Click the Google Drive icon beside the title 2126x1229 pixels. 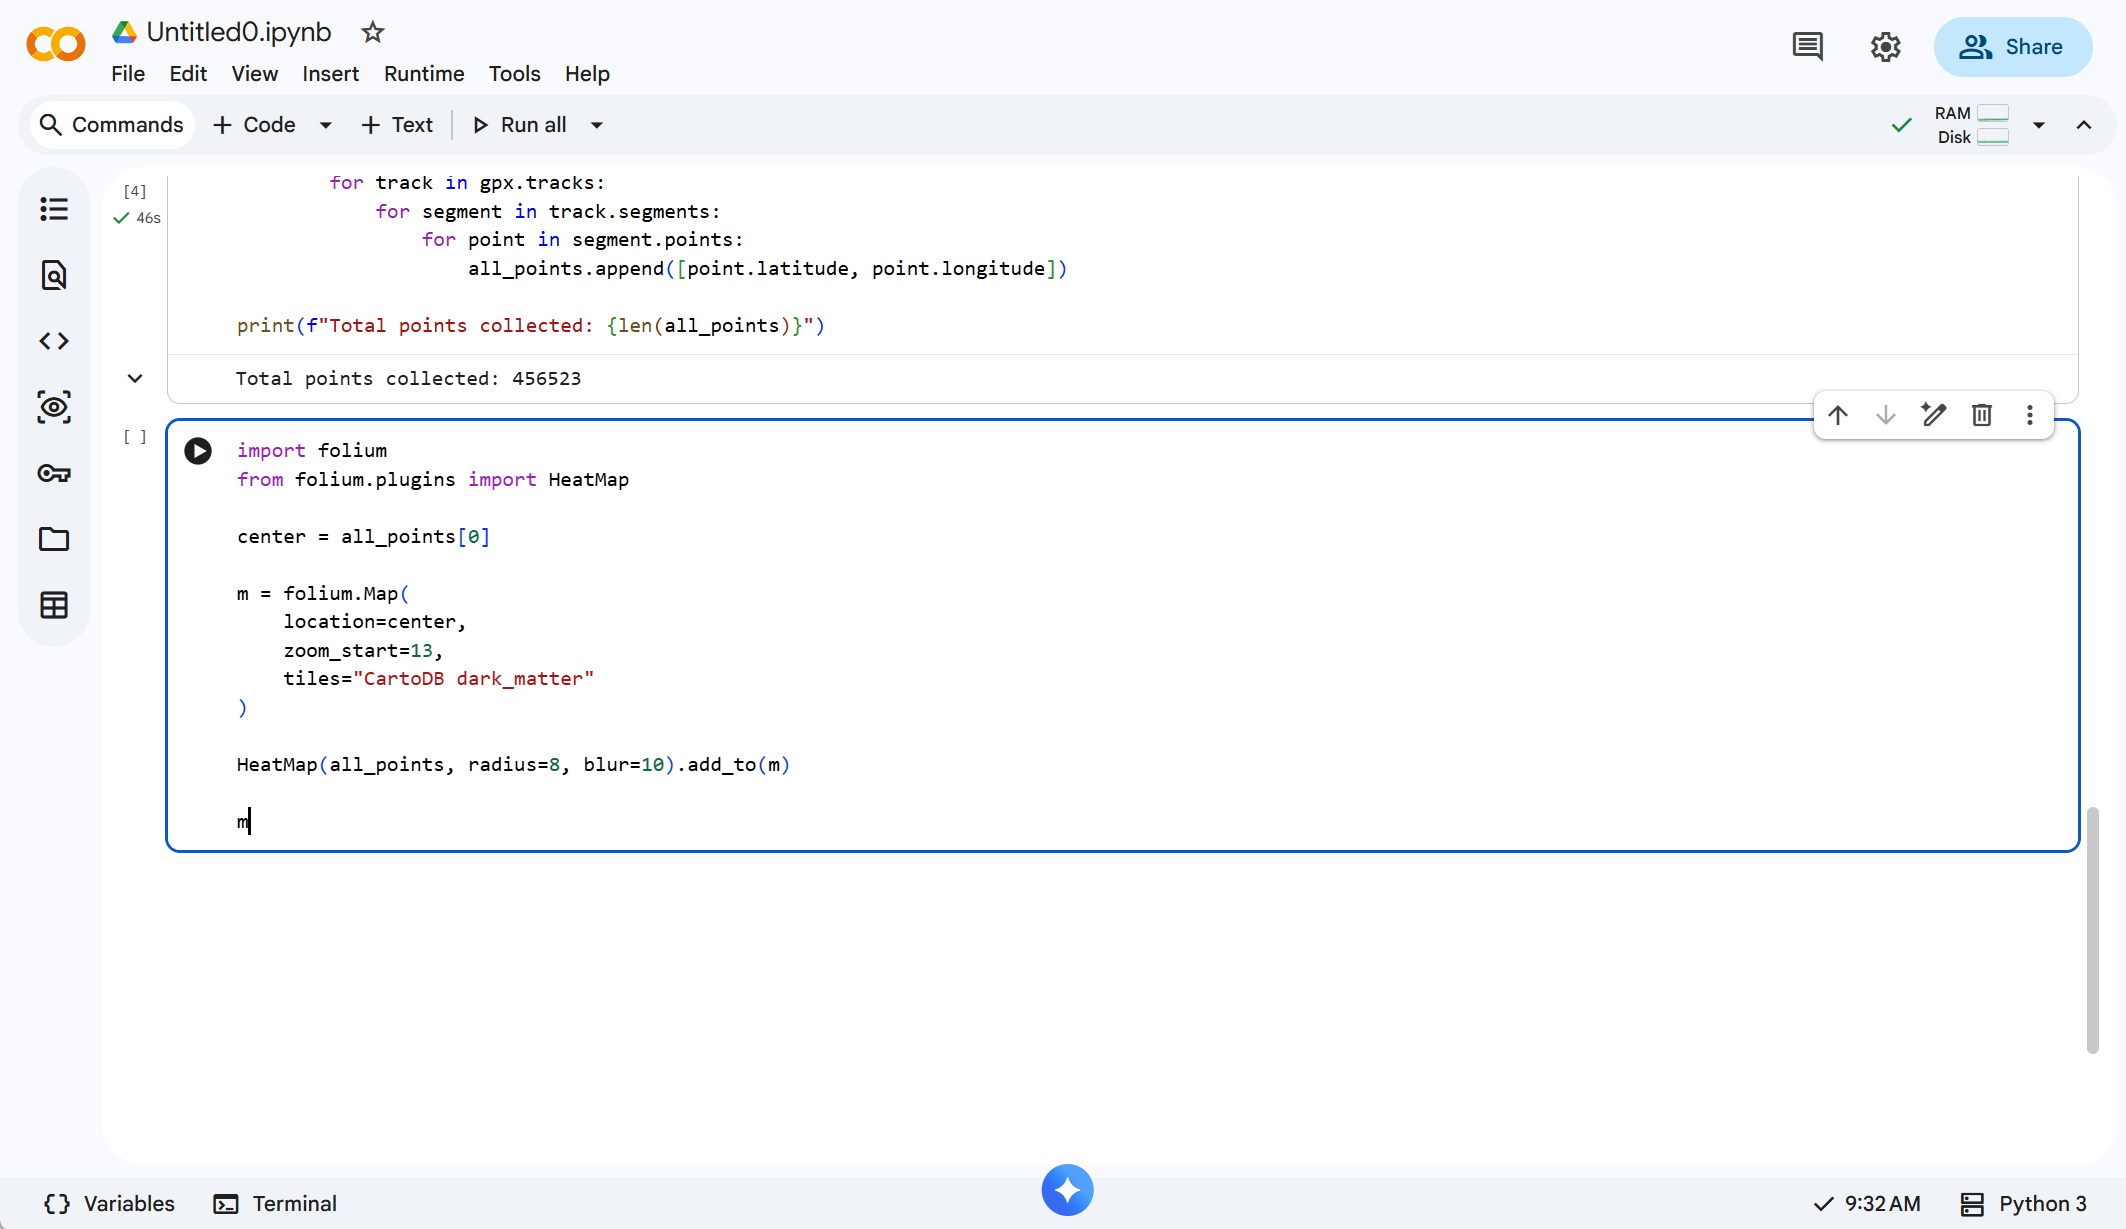click(x=124, y=32)
